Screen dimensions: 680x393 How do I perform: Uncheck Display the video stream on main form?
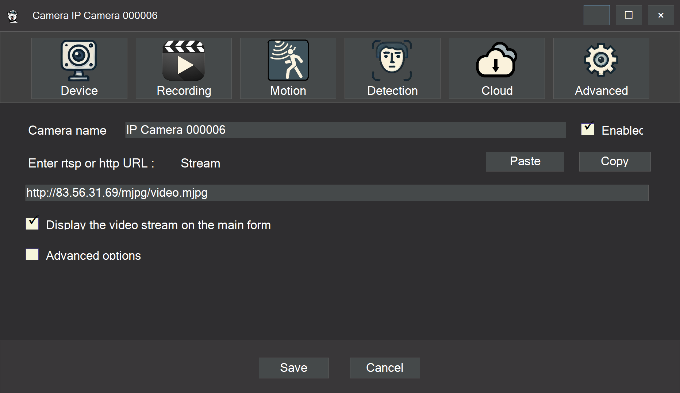pyautogui.click(x=32, y=223)
